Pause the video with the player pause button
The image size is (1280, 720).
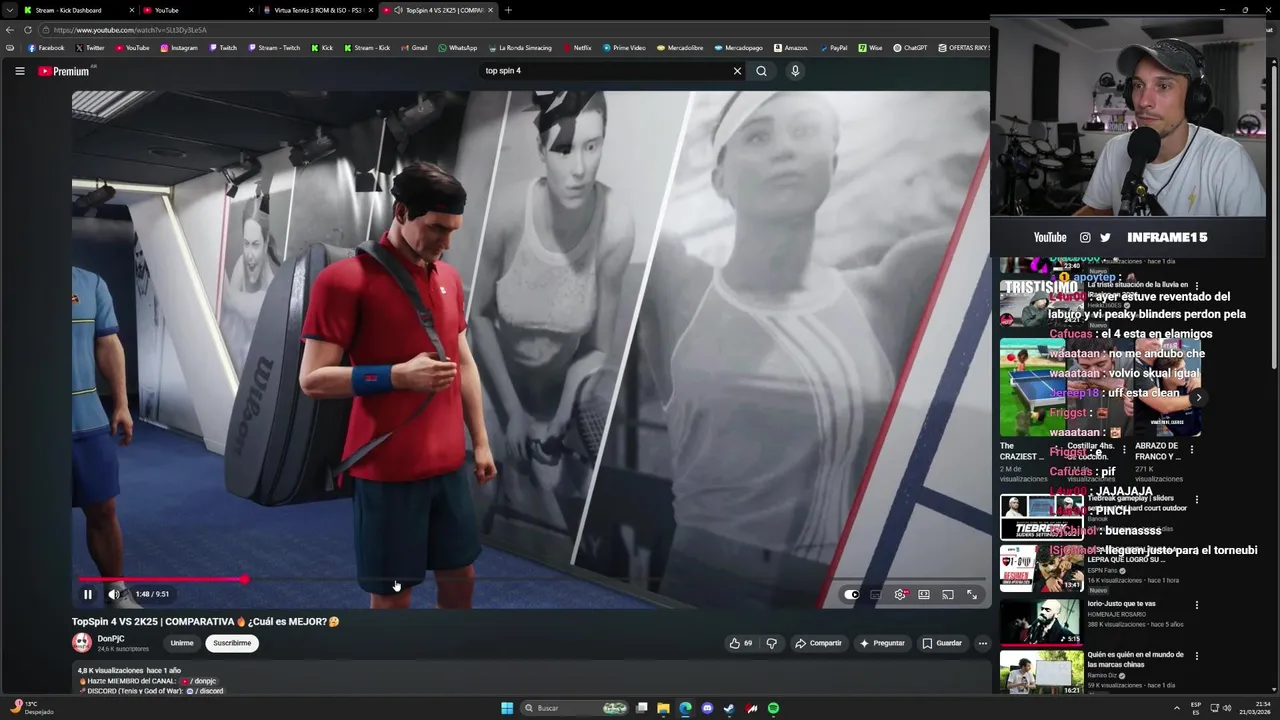tap(87, 594)
